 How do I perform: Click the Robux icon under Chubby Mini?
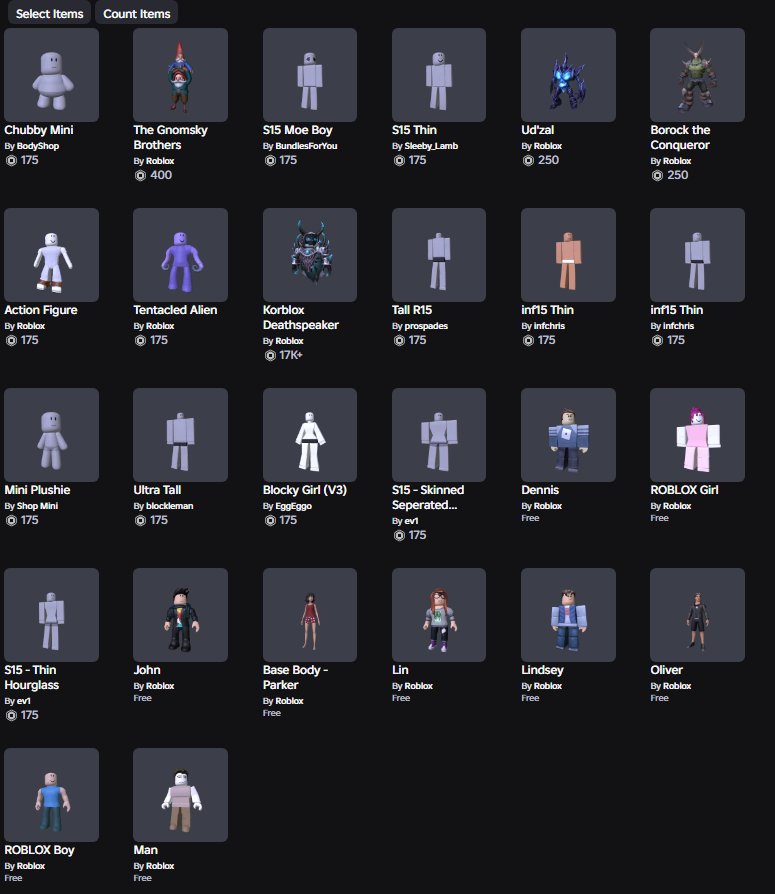(x=11, y=160)
